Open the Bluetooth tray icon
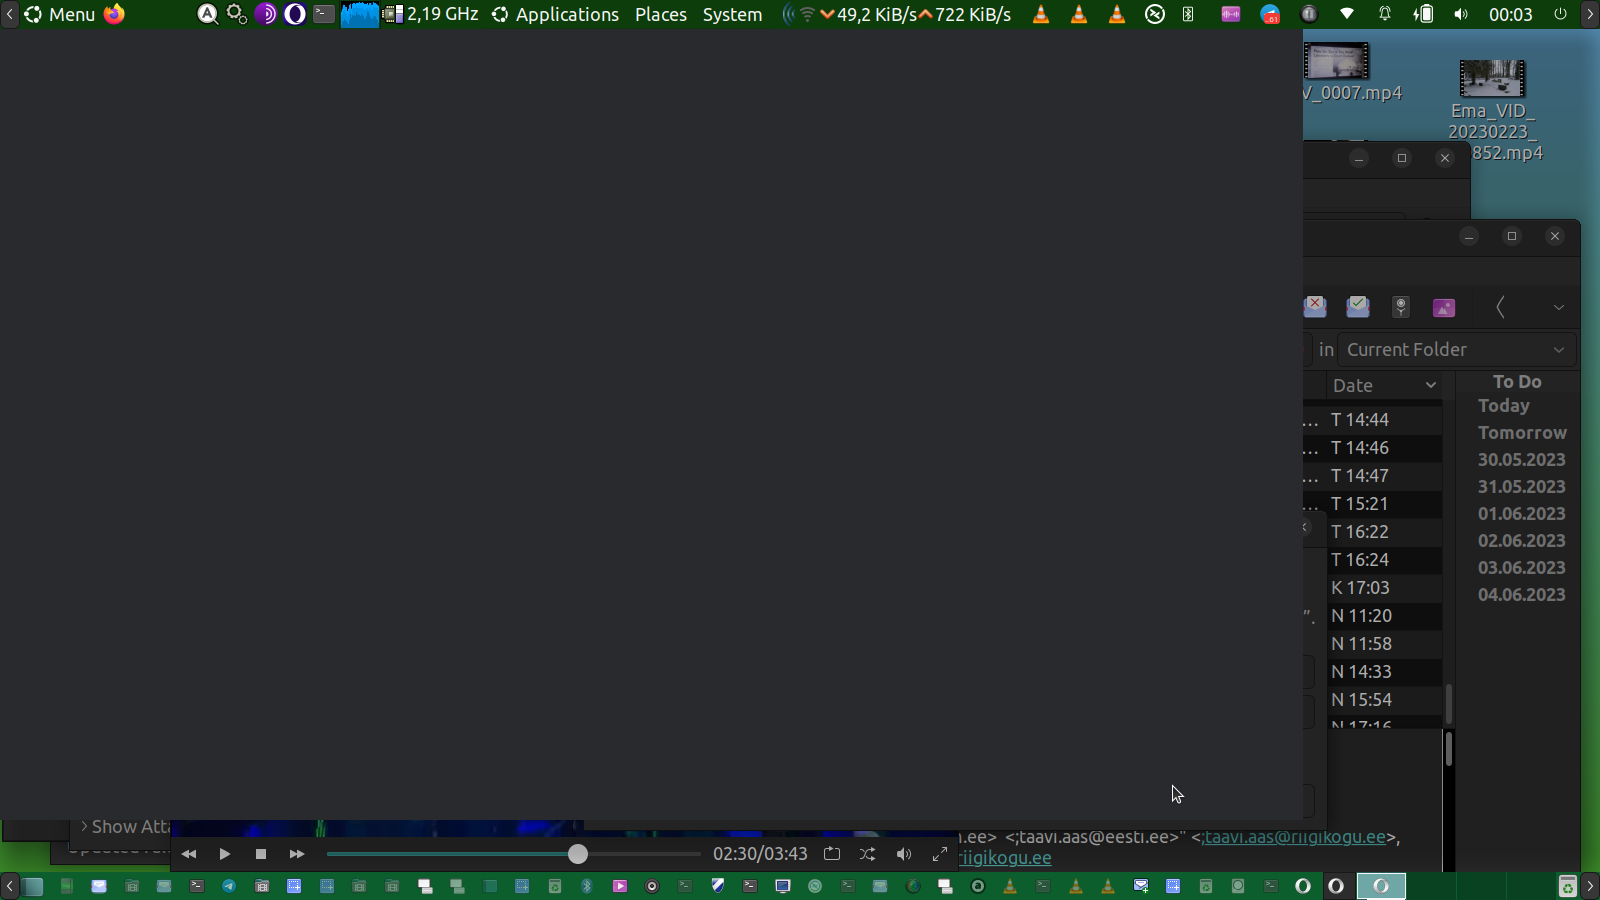This screenshot has width=1600, height=900. point(1188,14)
